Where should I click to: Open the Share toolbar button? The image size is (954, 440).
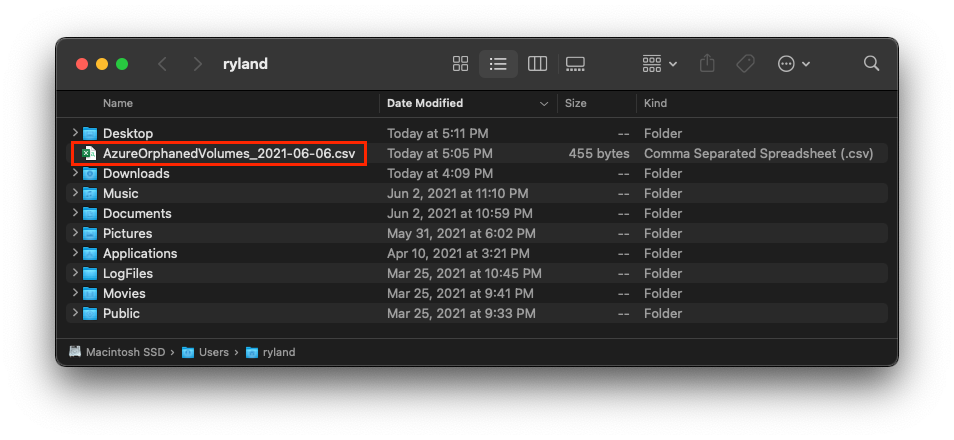(706, 63)
